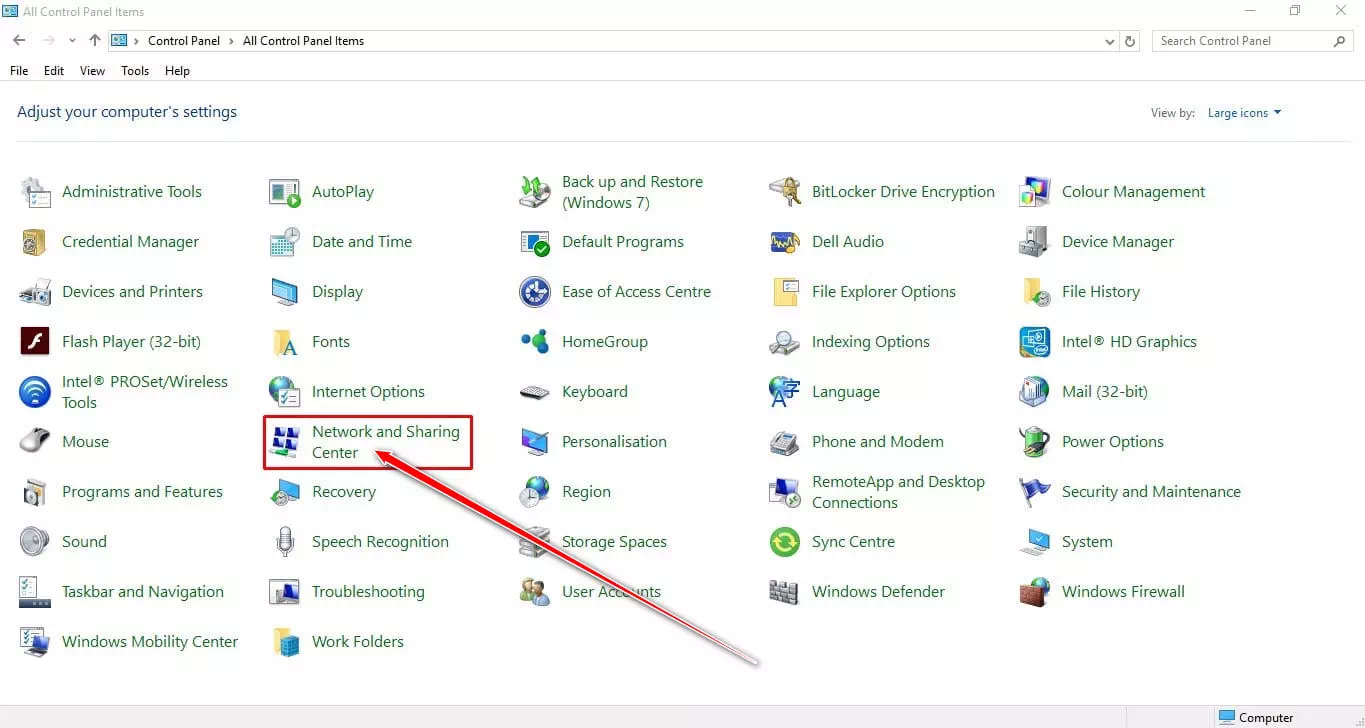1365x728 pixels.
Task: Click the Speech Recognition link
Action: [380, 542]
